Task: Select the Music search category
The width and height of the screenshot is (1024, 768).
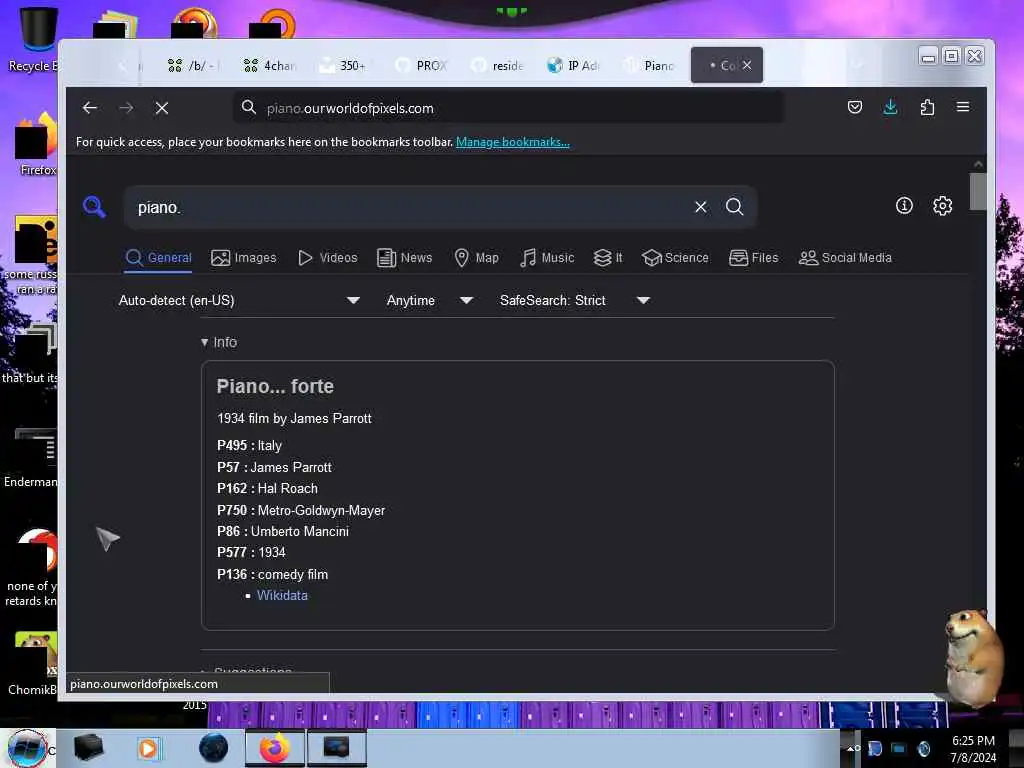Action: [547, 257]
